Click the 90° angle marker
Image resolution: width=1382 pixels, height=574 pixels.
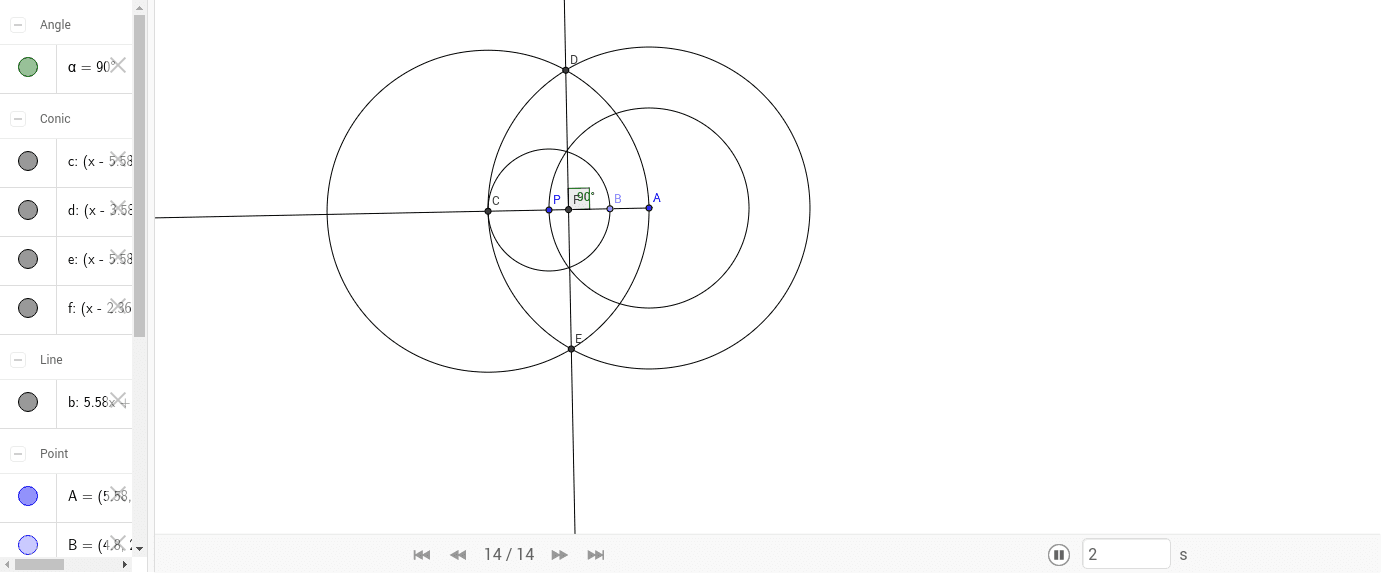(579, 198)
